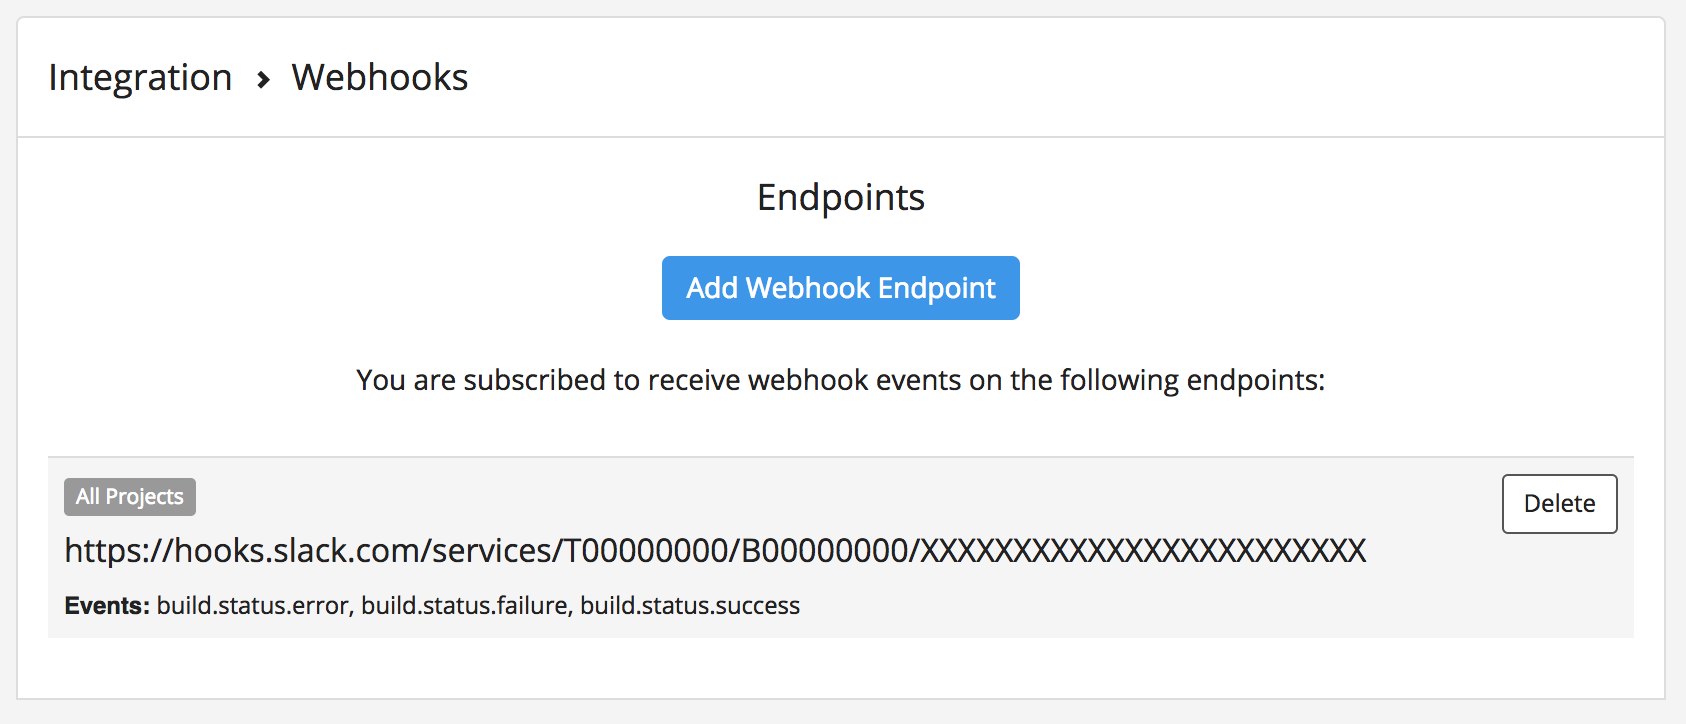Click the bold Events label

coord(107,606)
